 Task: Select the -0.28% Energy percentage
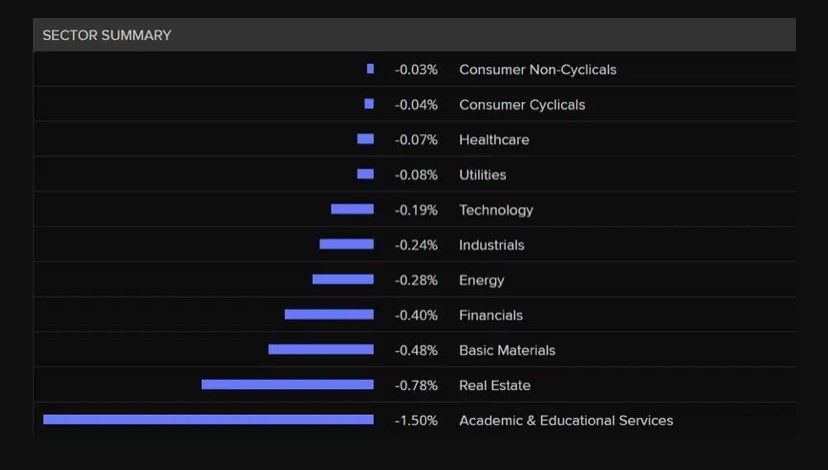416,280
